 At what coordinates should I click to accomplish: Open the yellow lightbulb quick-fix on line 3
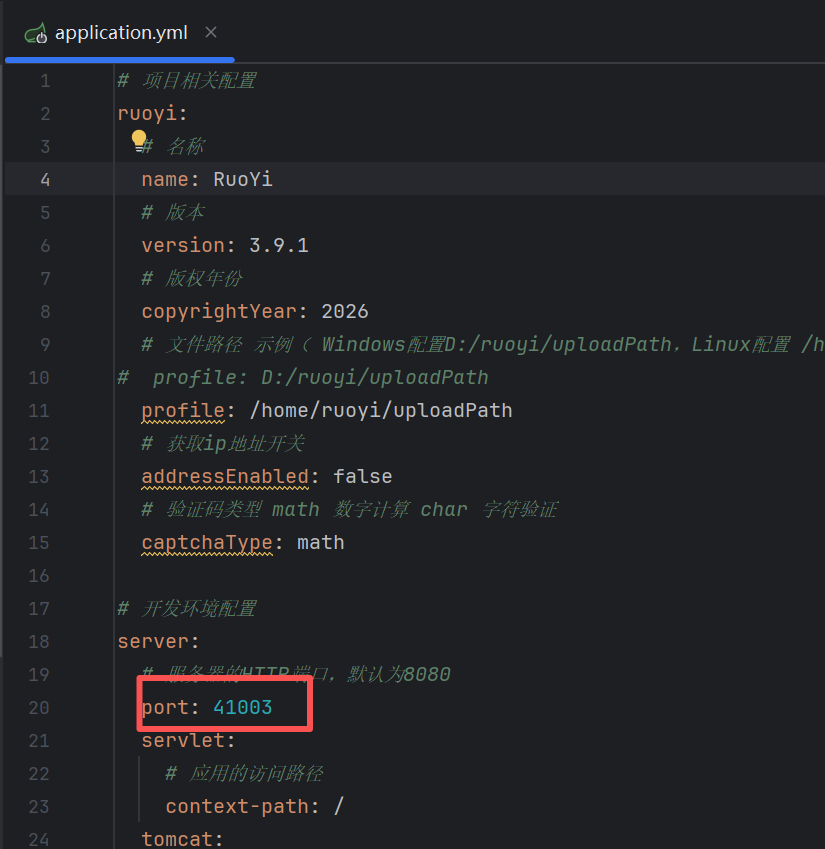click(x=139, y=140)
